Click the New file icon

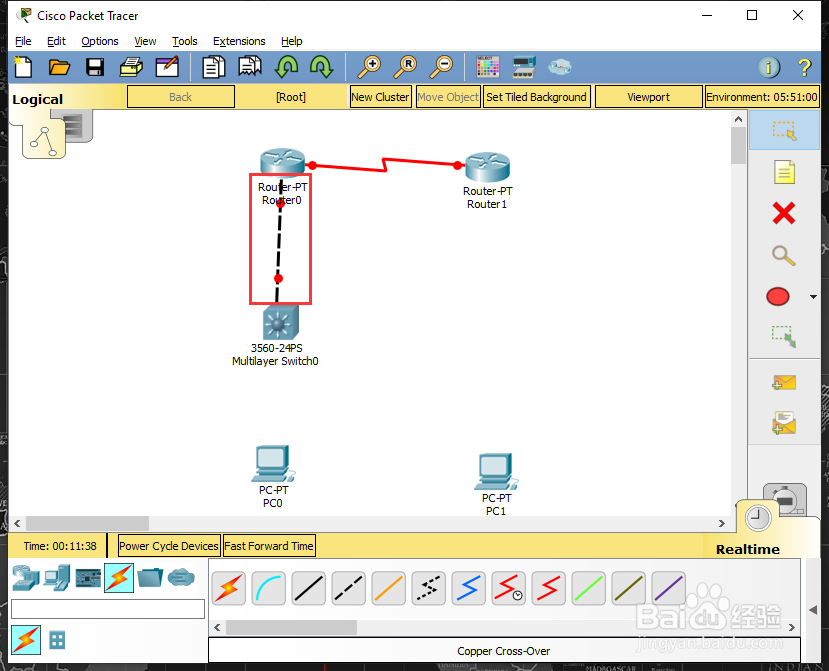pos(23,67)
